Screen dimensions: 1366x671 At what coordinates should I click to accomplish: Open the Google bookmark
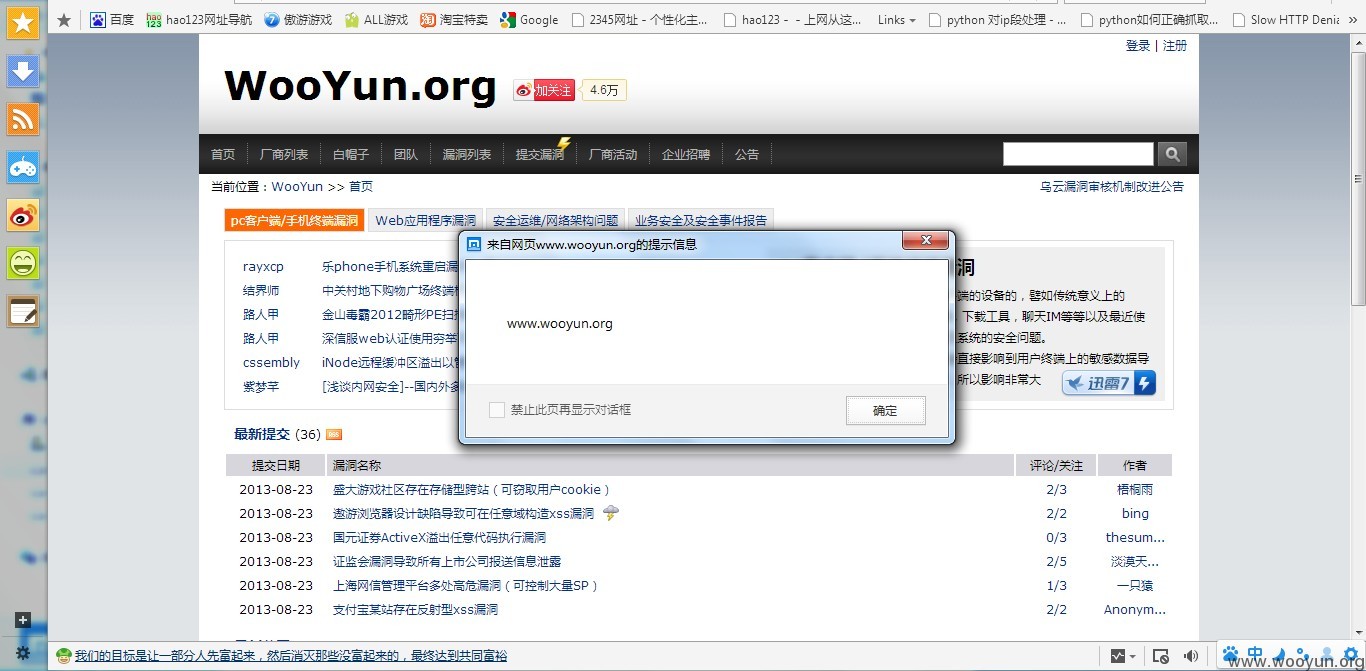point(529,19)
